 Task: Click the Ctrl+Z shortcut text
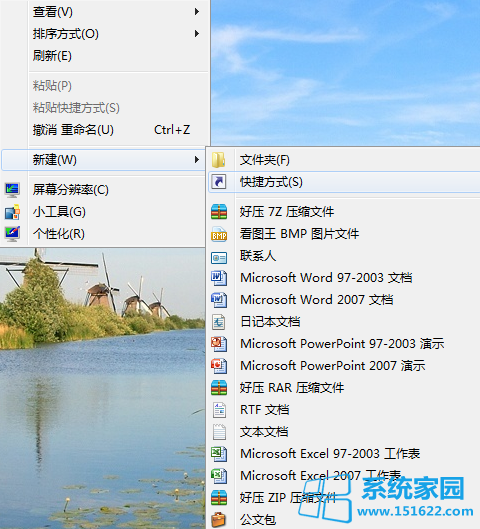[172, 130]
